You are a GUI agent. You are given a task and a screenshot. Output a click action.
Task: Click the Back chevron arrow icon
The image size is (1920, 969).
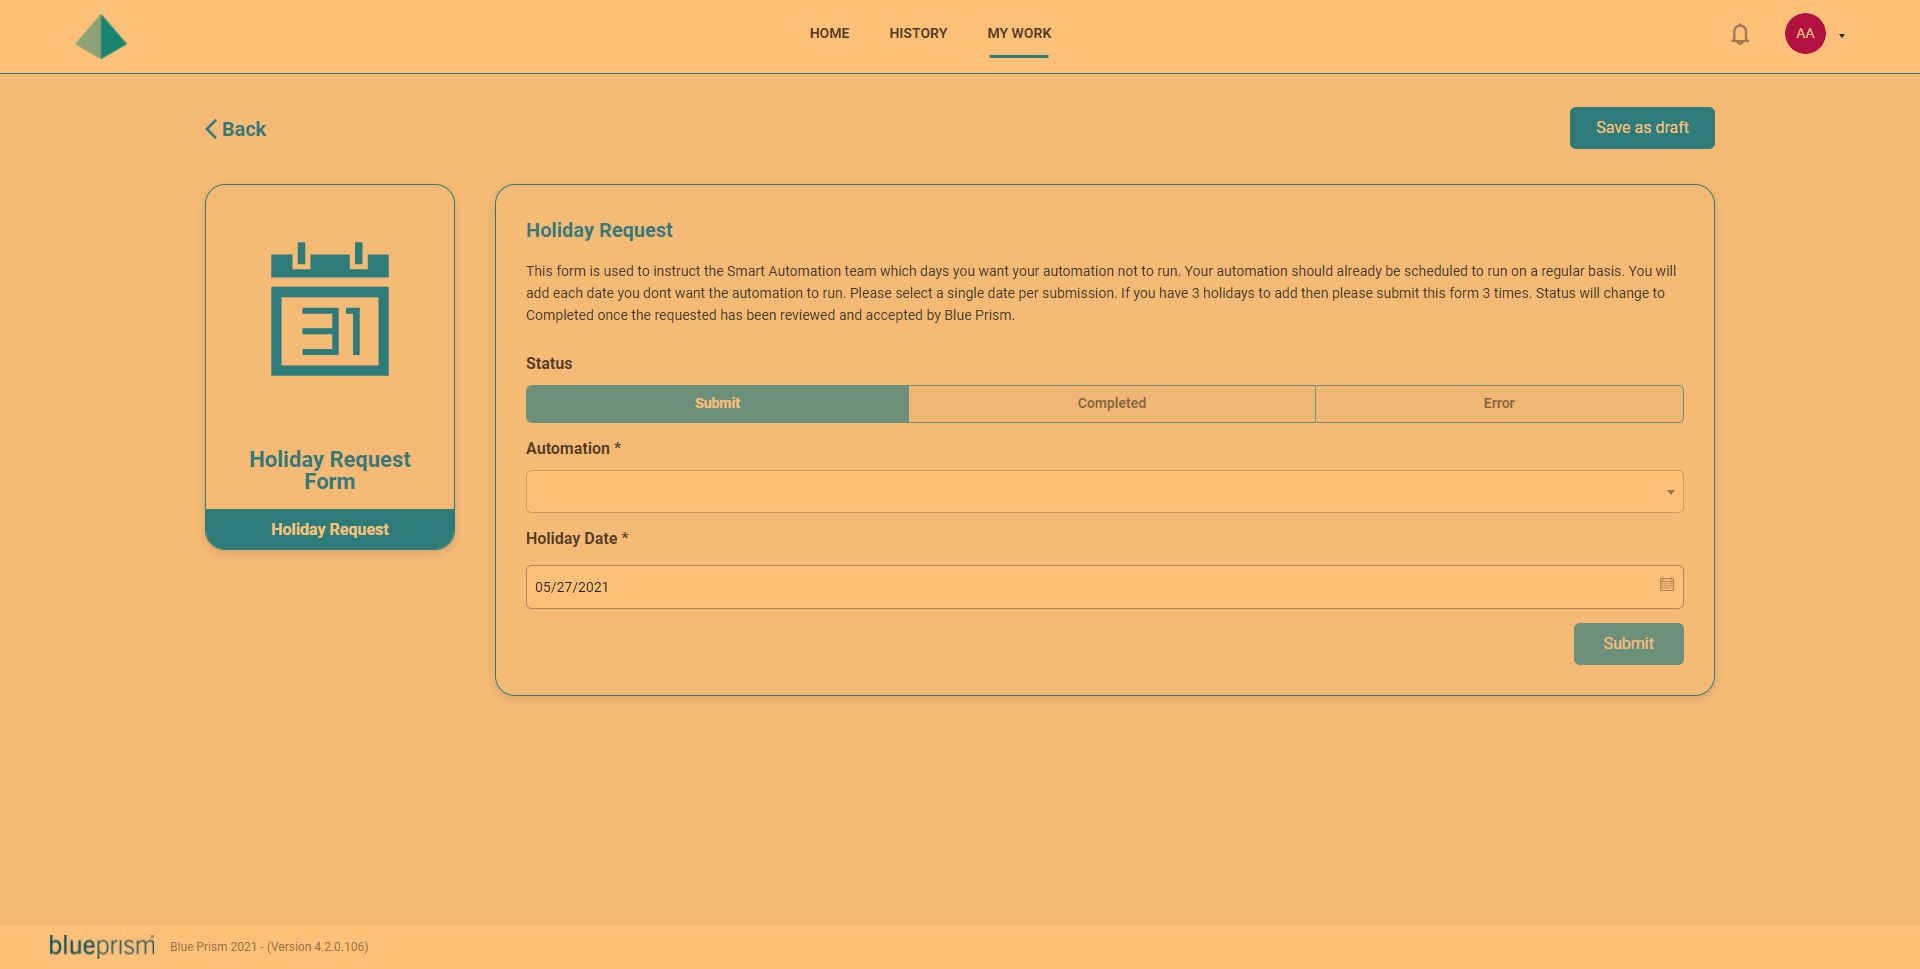[x=211, y=129]
